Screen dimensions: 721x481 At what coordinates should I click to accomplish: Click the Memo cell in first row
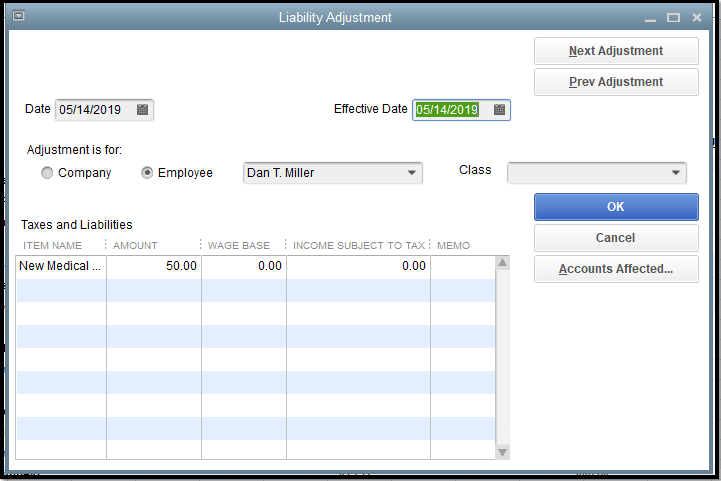[x=463, y=267]
